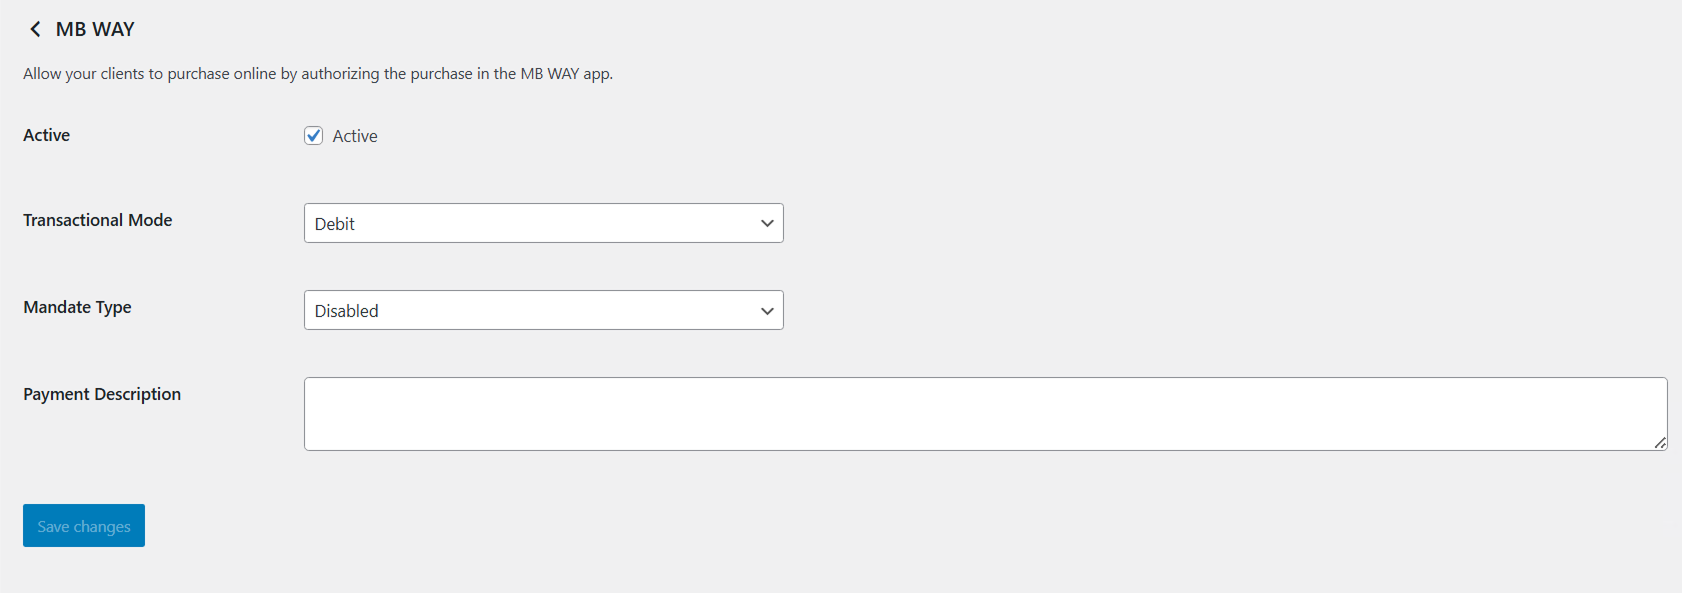This screenshot has width=1682, height=593.
Task: Click the MB WAY description paragraph
Action: coord(318,73)
